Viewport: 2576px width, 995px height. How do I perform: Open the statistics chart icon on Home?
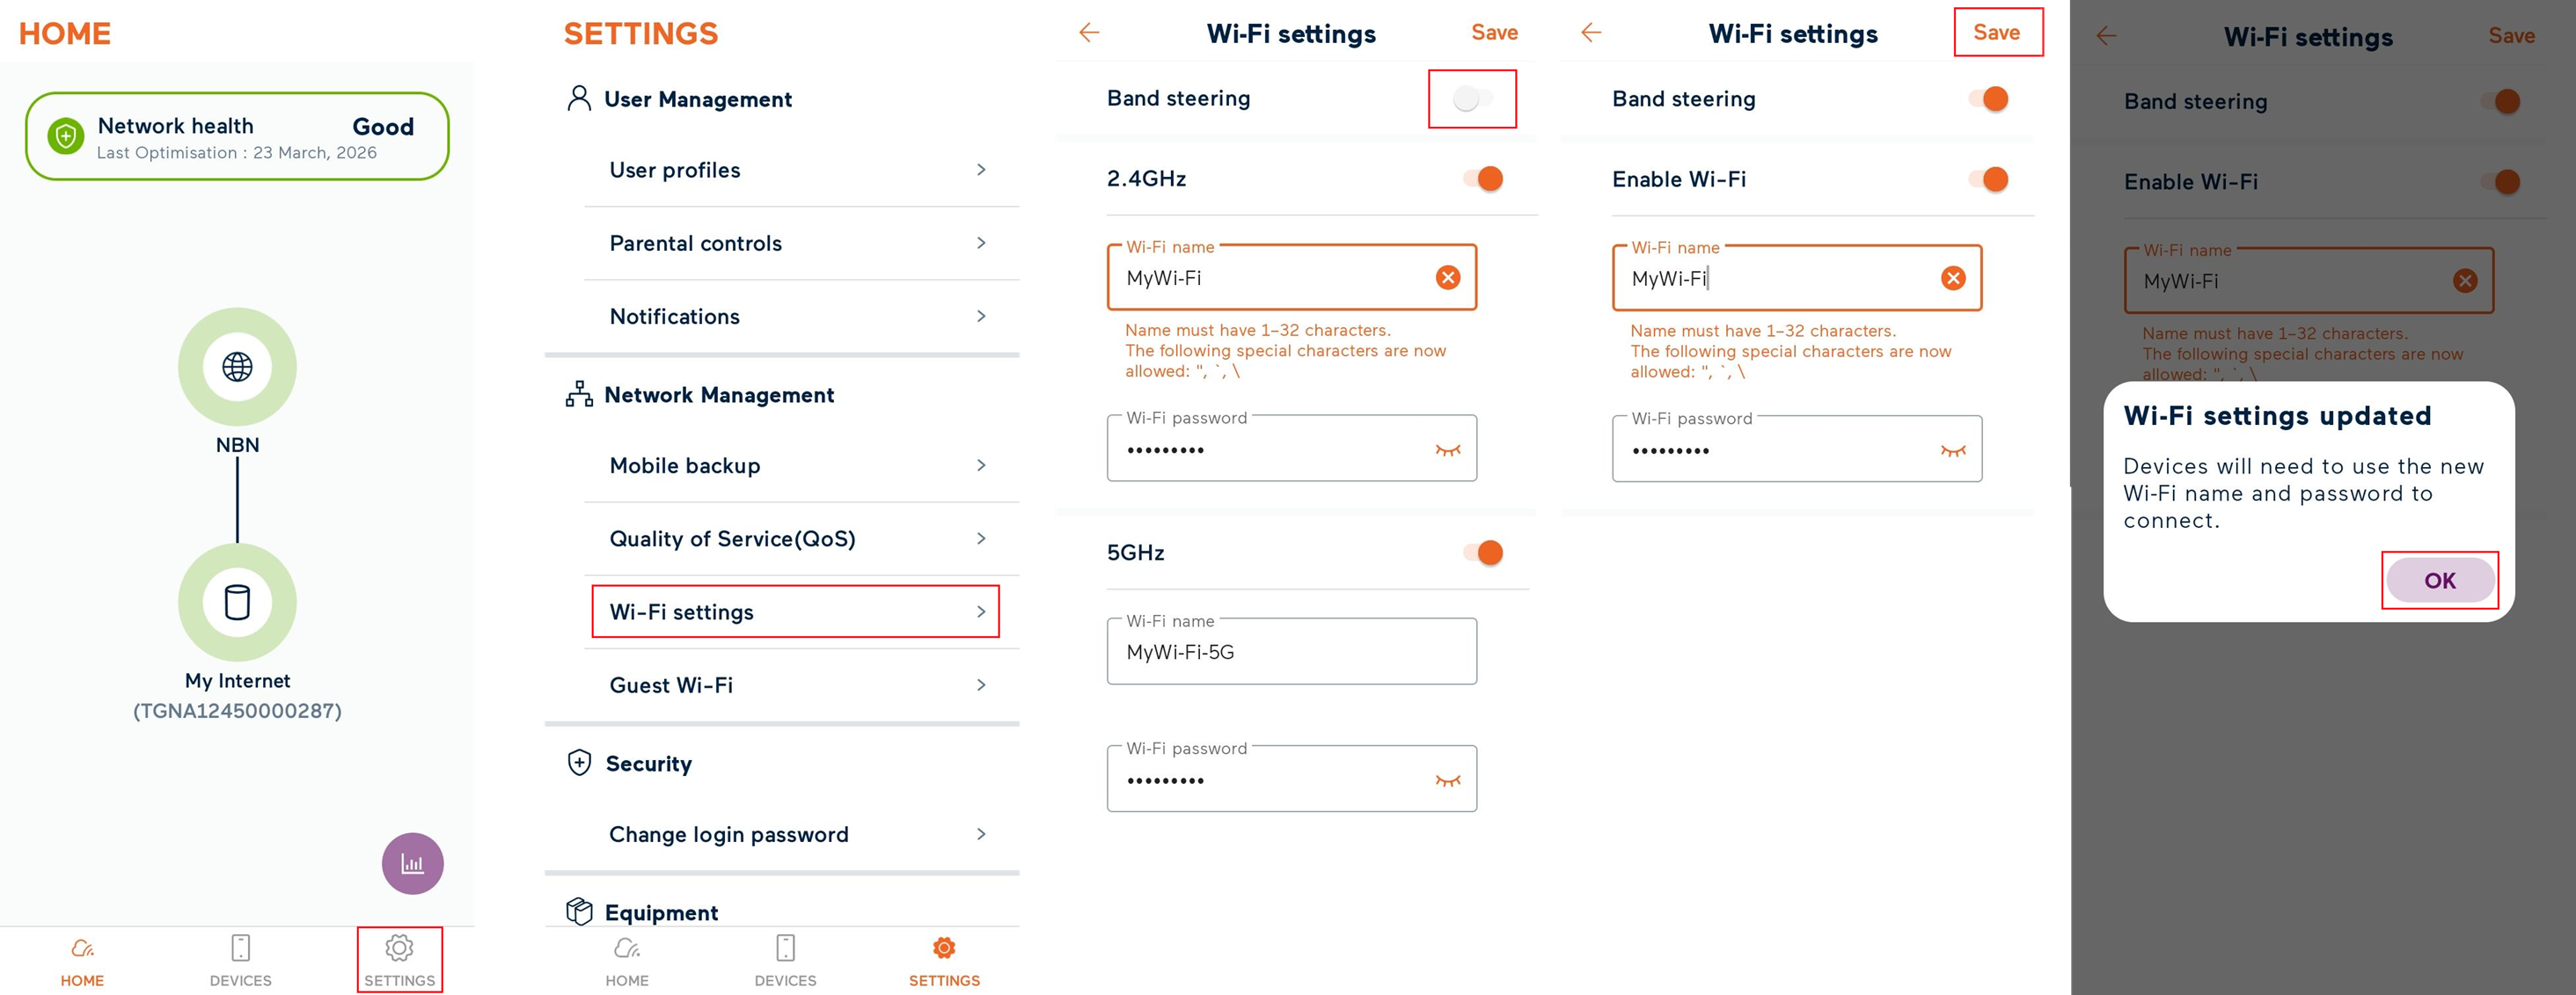pyautogui.click(x=411, y=862)
